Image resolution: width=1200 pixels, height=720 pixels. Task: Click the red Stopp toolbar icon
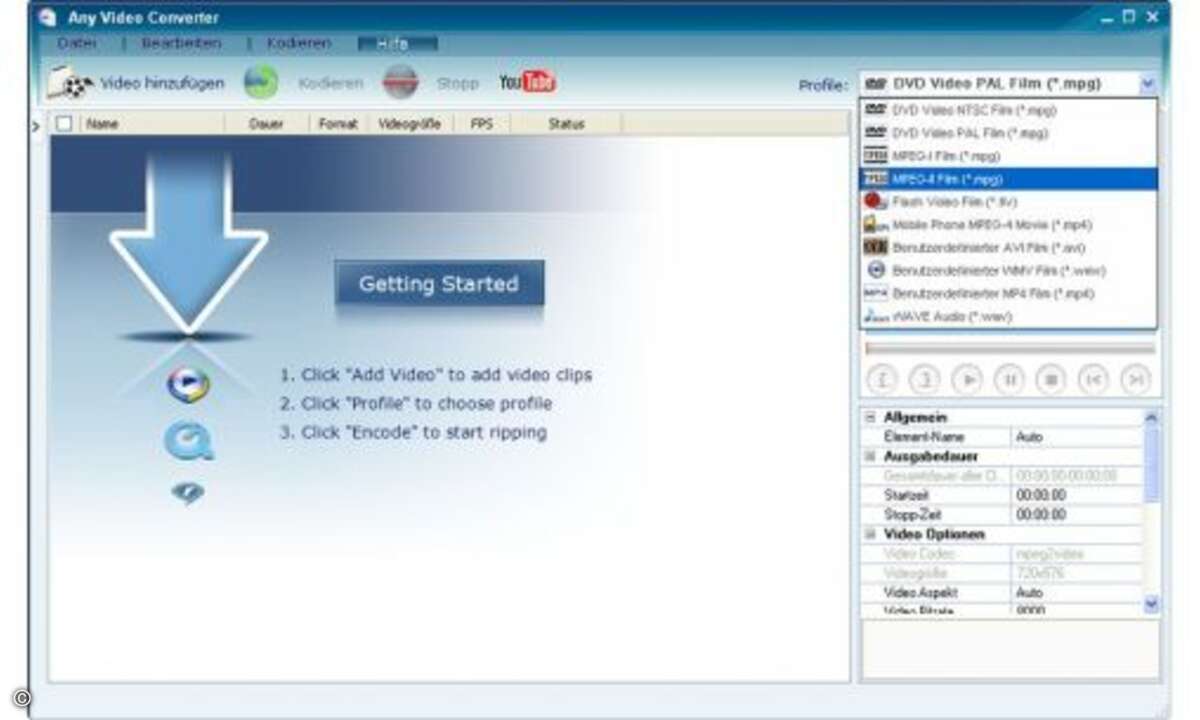pos(400,83)
